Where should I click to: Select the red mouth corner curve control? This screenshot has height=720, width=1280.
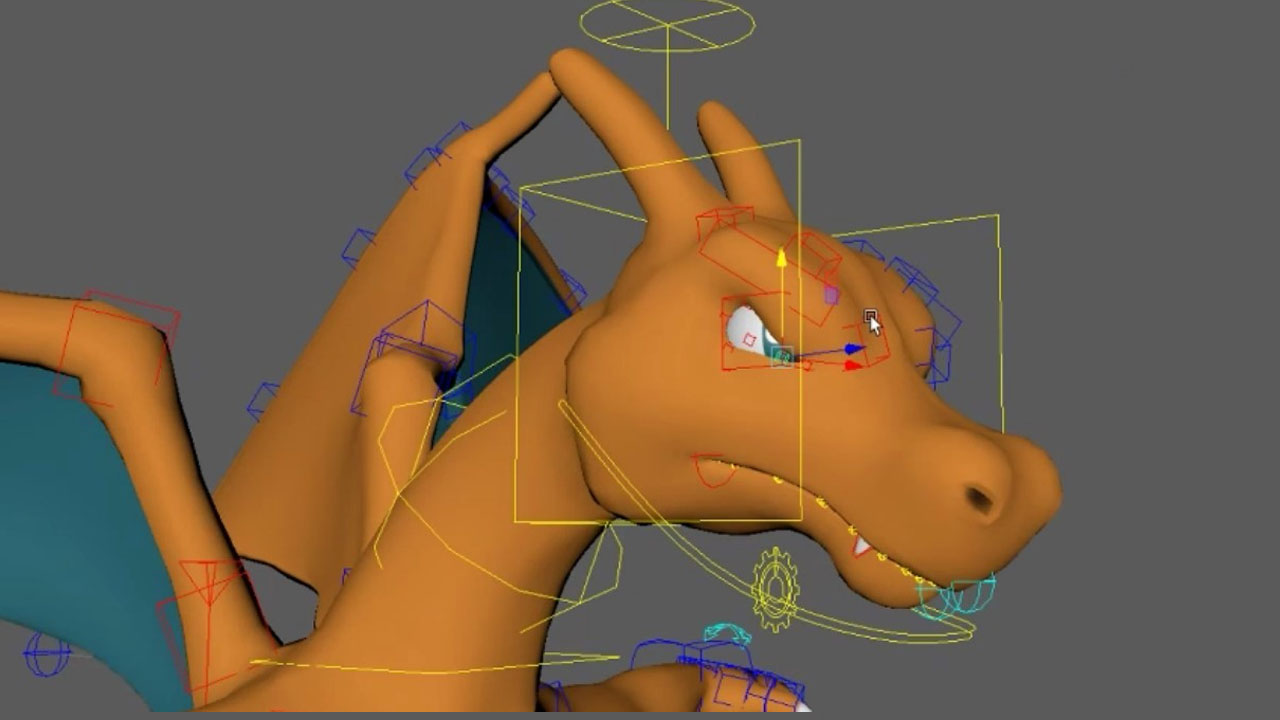coord(712,471)
